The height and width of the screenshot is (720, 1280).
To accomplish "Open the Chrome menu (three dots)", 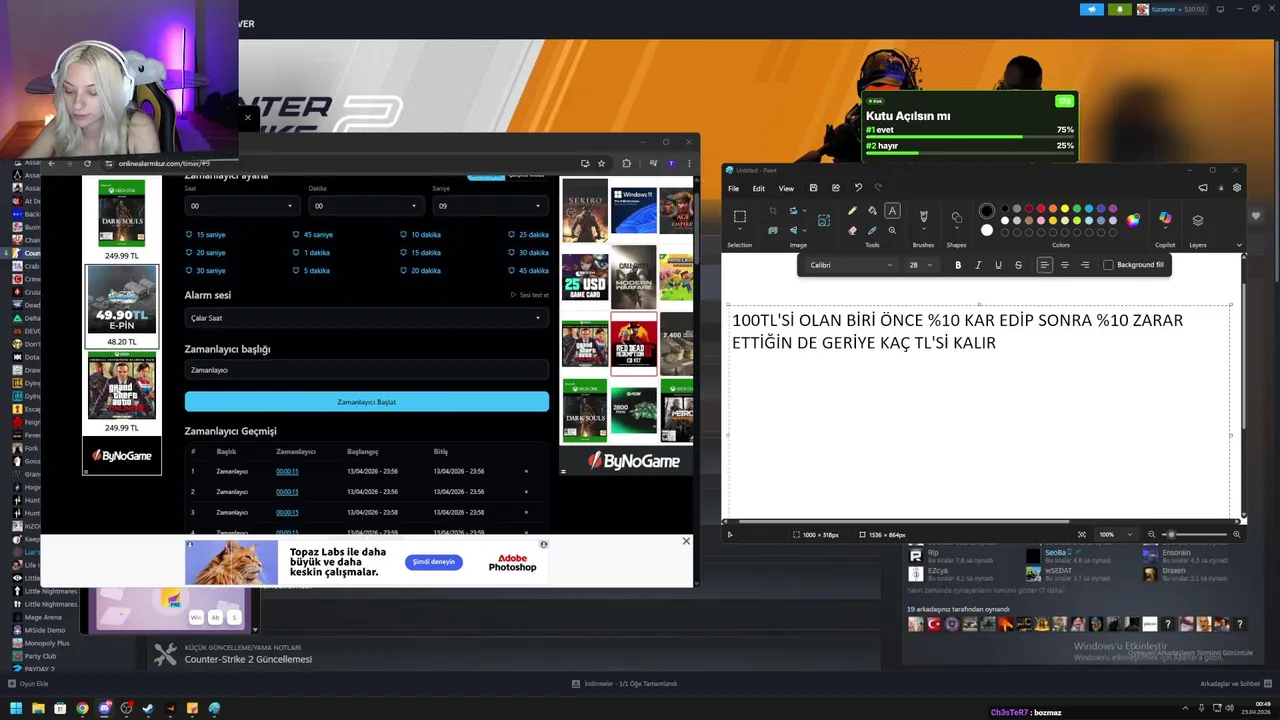I will pyautogui.click(x=688, y=163).
